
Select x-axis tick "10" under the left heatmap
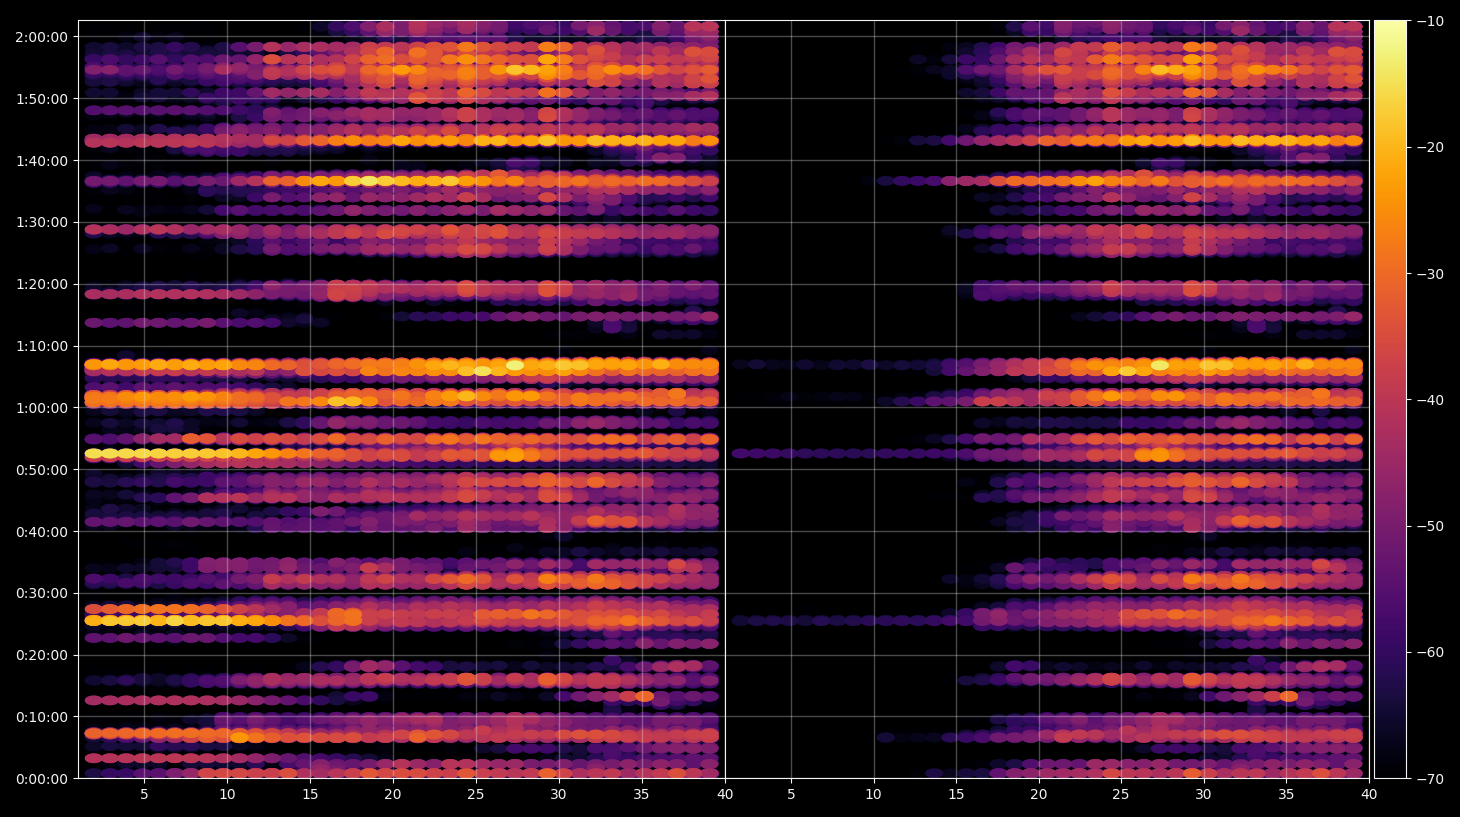[227, 795]
